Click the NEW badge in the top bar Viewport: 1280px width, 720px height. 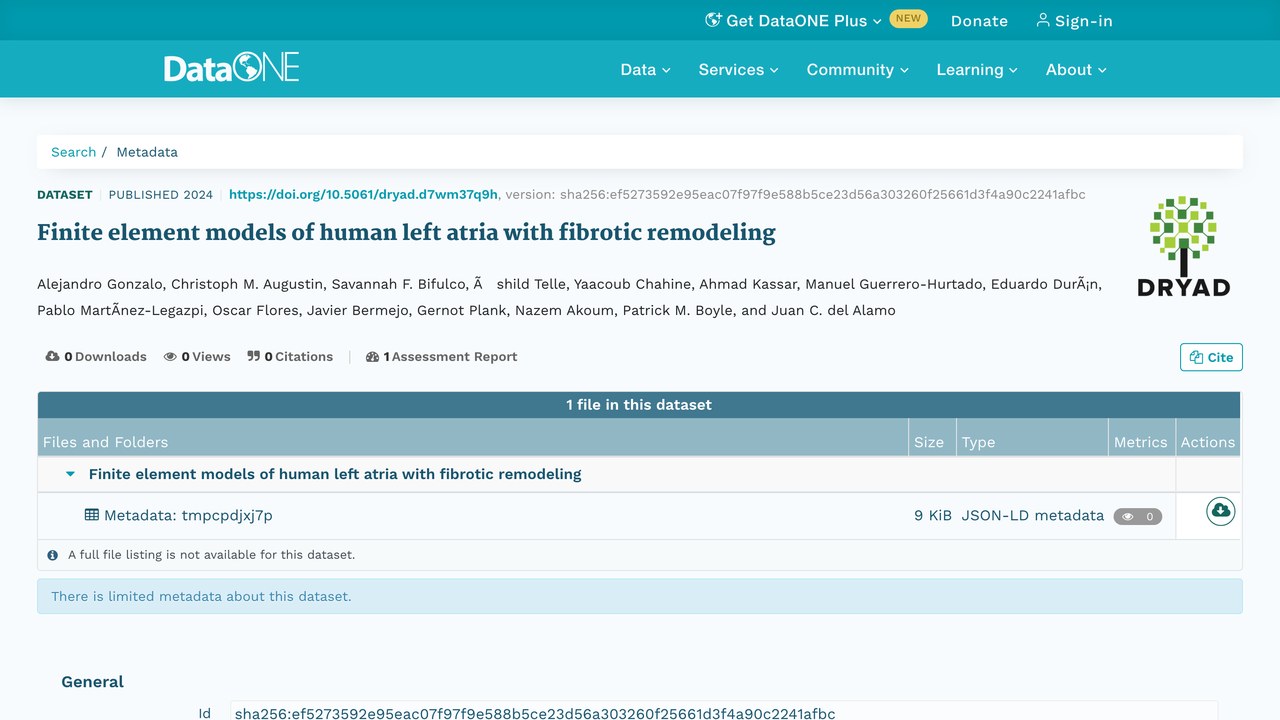point(908,18)
